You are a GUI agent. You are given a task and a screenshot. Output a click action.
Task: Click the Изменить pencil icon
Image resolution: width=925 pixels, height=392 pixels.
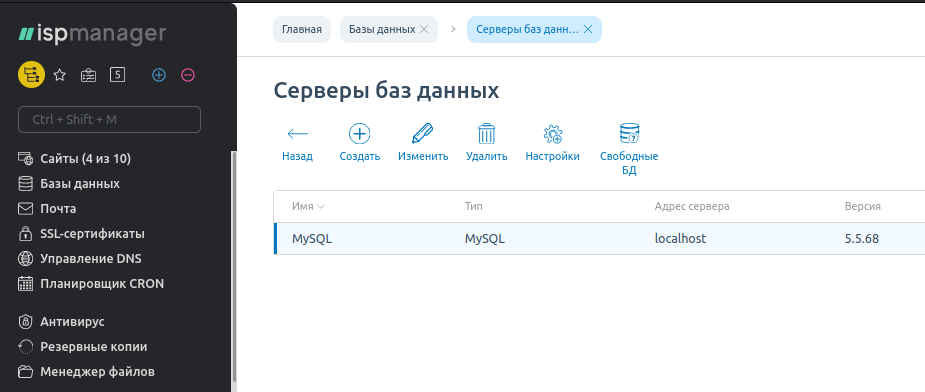[422, 134]
